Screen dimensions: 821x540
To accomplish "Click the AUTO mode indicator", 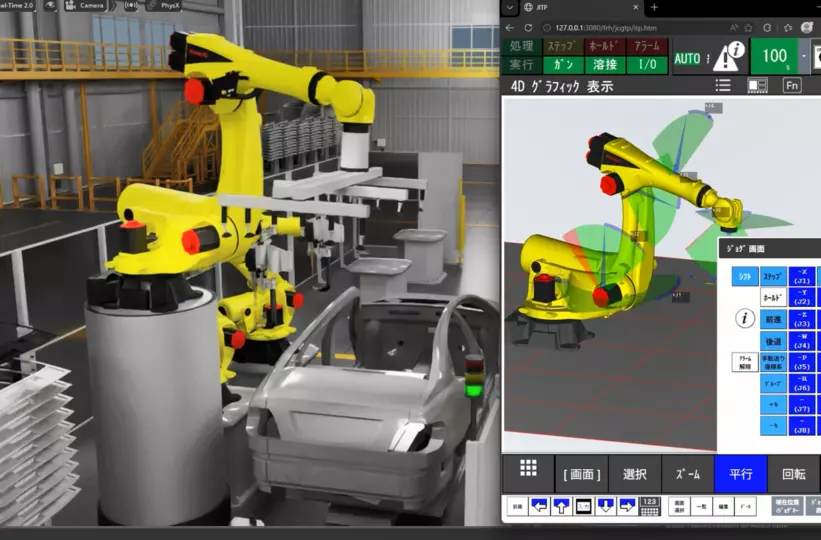I will tap(687, 58).
